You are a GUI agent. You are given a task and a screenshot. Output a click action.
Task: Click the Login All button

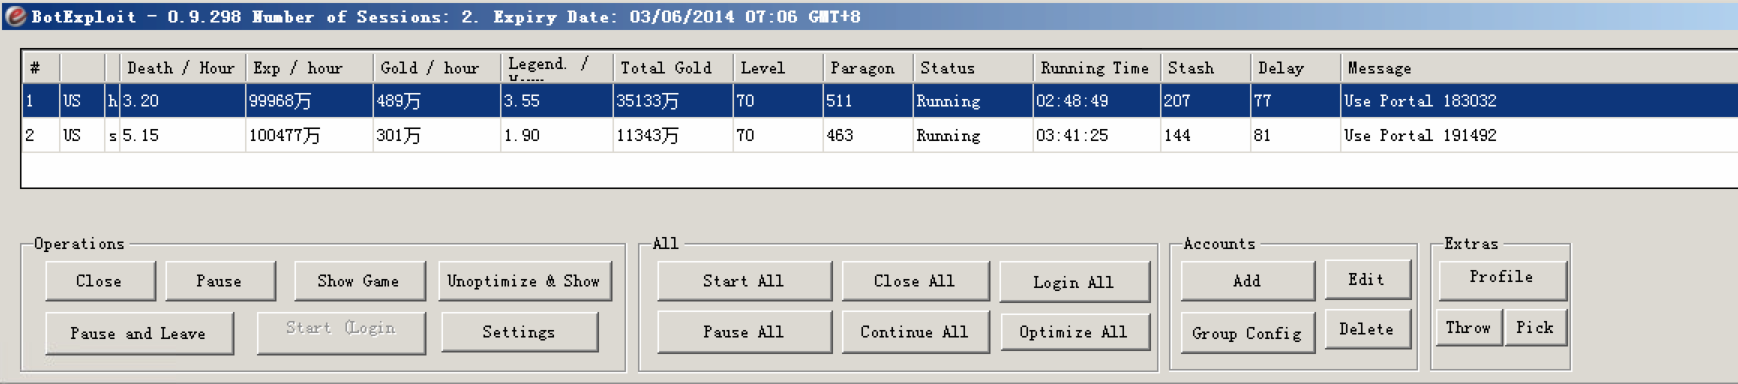[x=1074, y=282]
